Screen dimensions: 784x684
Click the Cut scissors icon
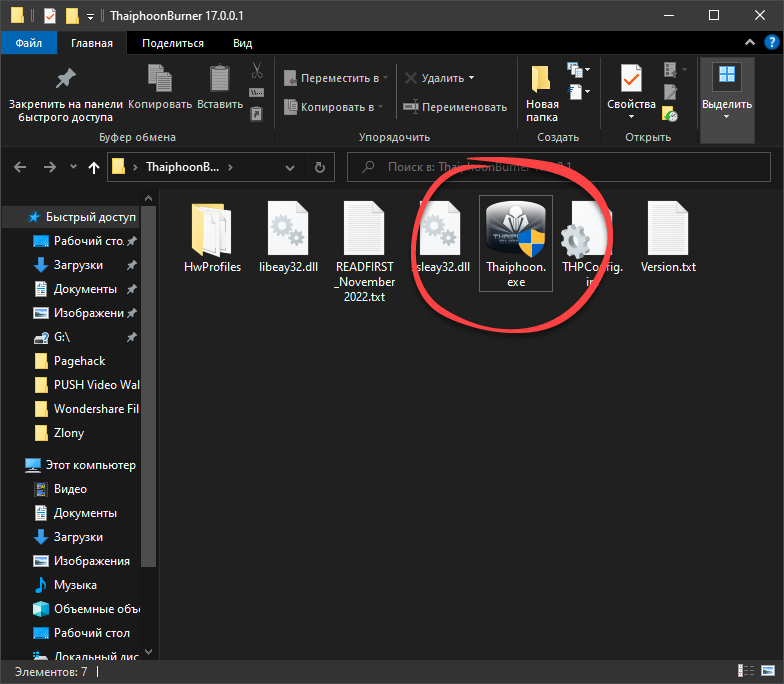coord(257,70)
